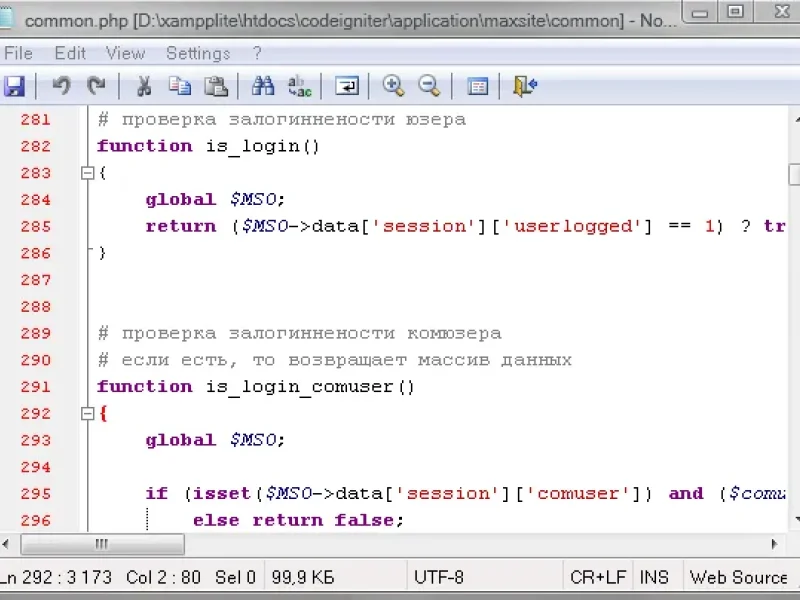Image resolution: width=800 pixels, height=600 pixels.
Task: Zoom in using the magnifier plus icon
Action: tap(394, 87)
